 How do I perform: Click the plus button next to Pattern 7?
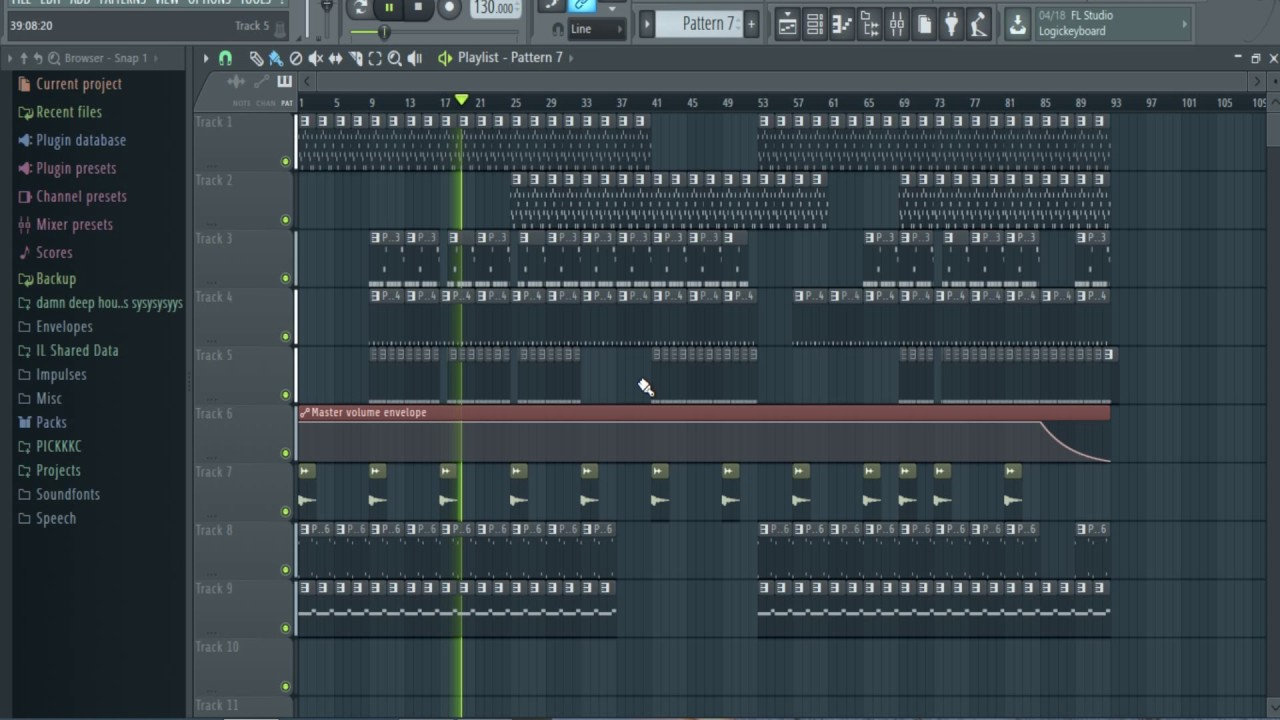751,24
